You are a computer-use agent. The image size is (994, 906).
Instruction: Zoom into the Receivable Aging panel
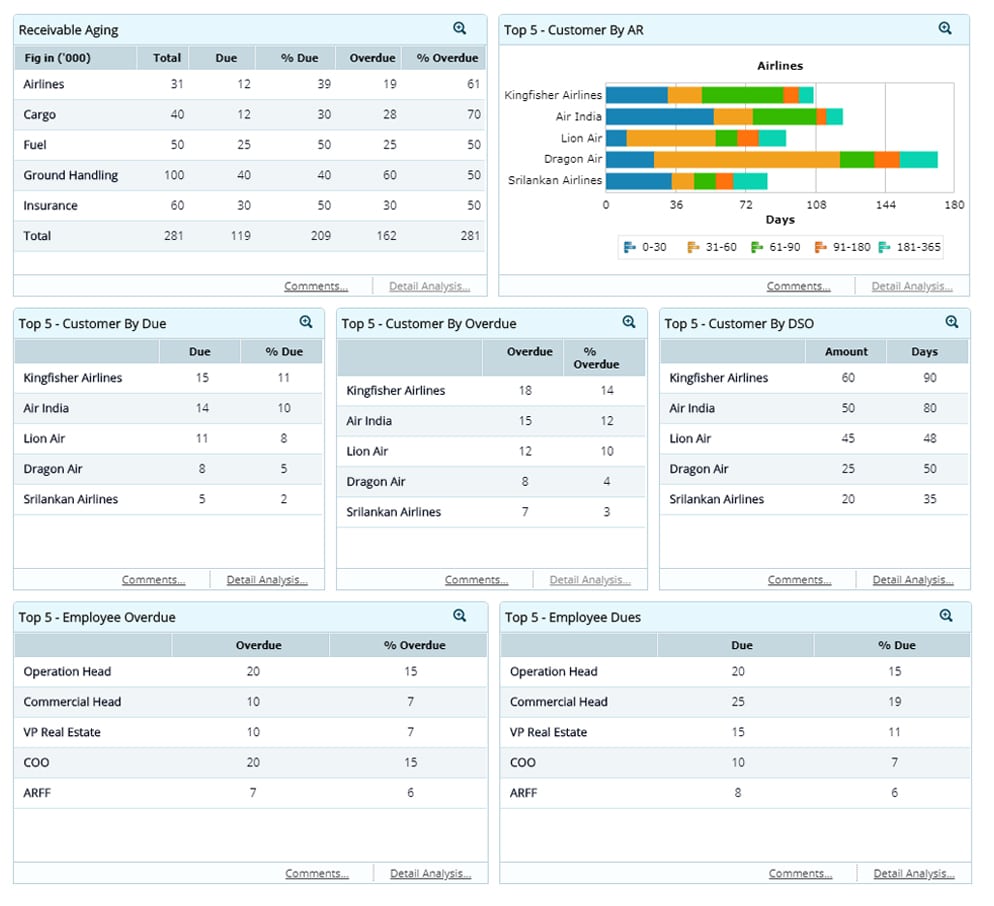click(x=460, y=29)
